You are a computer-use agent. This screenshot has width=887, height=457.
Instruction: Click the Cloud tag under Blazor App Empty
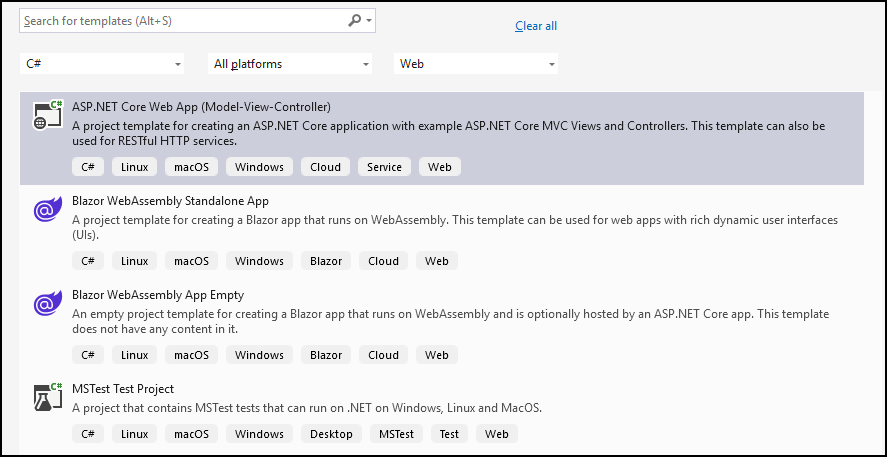click(383, 355)
